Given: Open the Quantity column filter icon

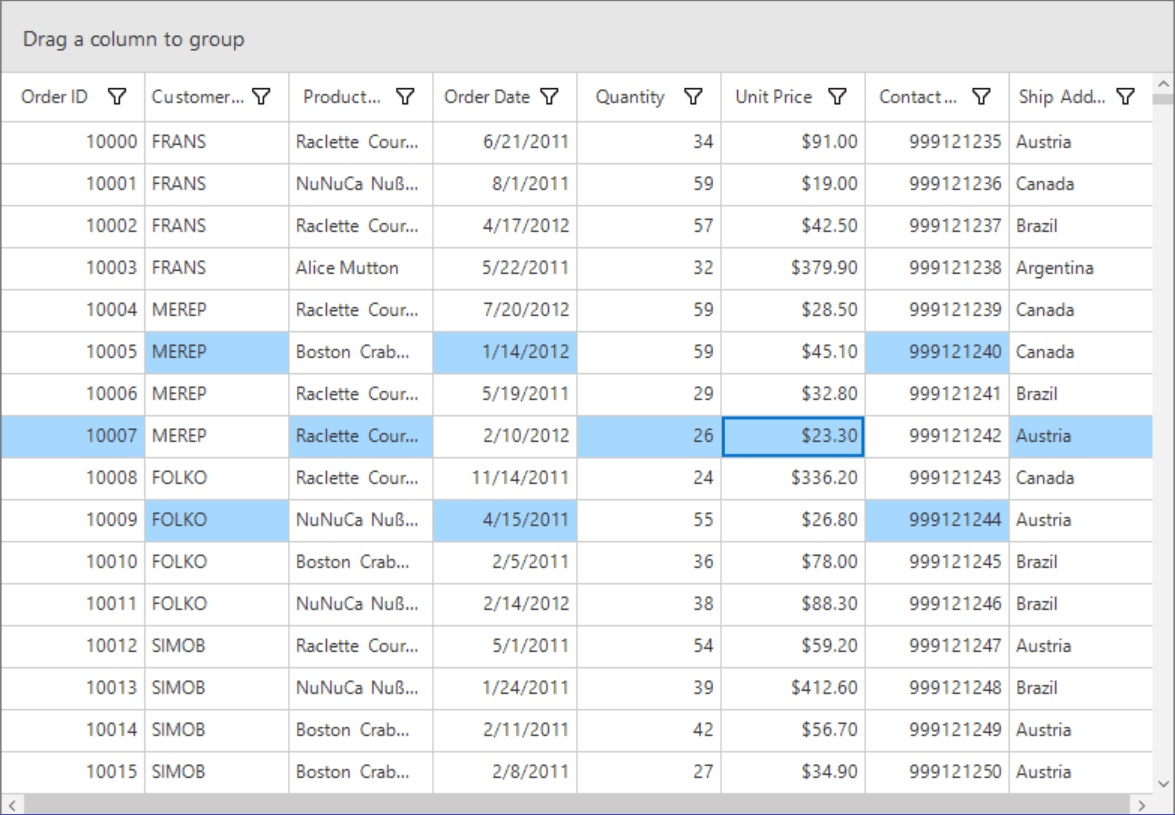Looking at the screenshot, I should pyautogui.click(x=693, y=97).
